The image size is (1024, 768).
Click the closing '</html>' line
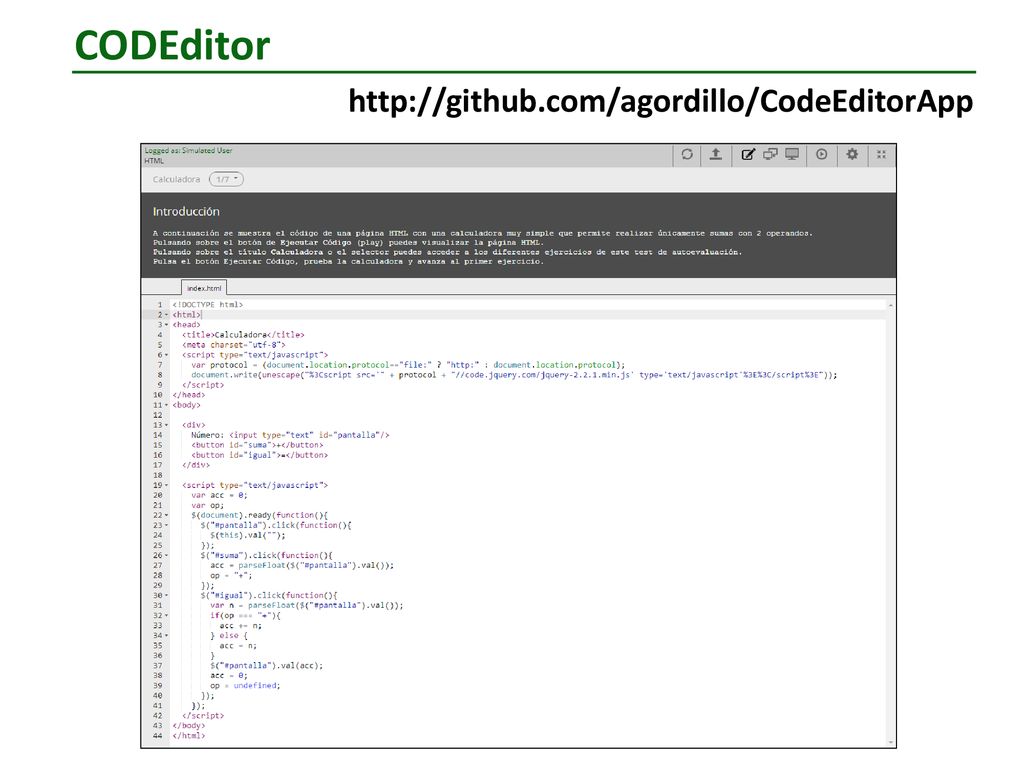coord(189,735)
